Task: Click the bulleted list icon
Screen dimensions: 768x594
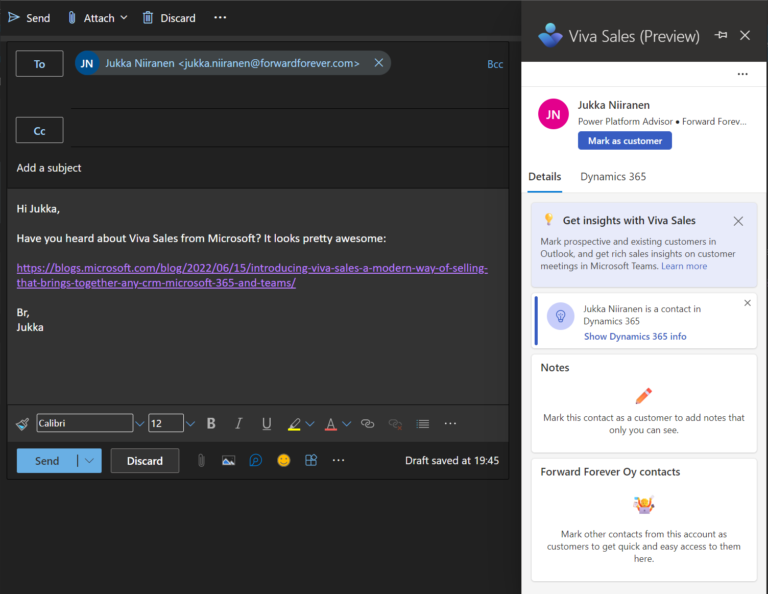Action: 422,423
